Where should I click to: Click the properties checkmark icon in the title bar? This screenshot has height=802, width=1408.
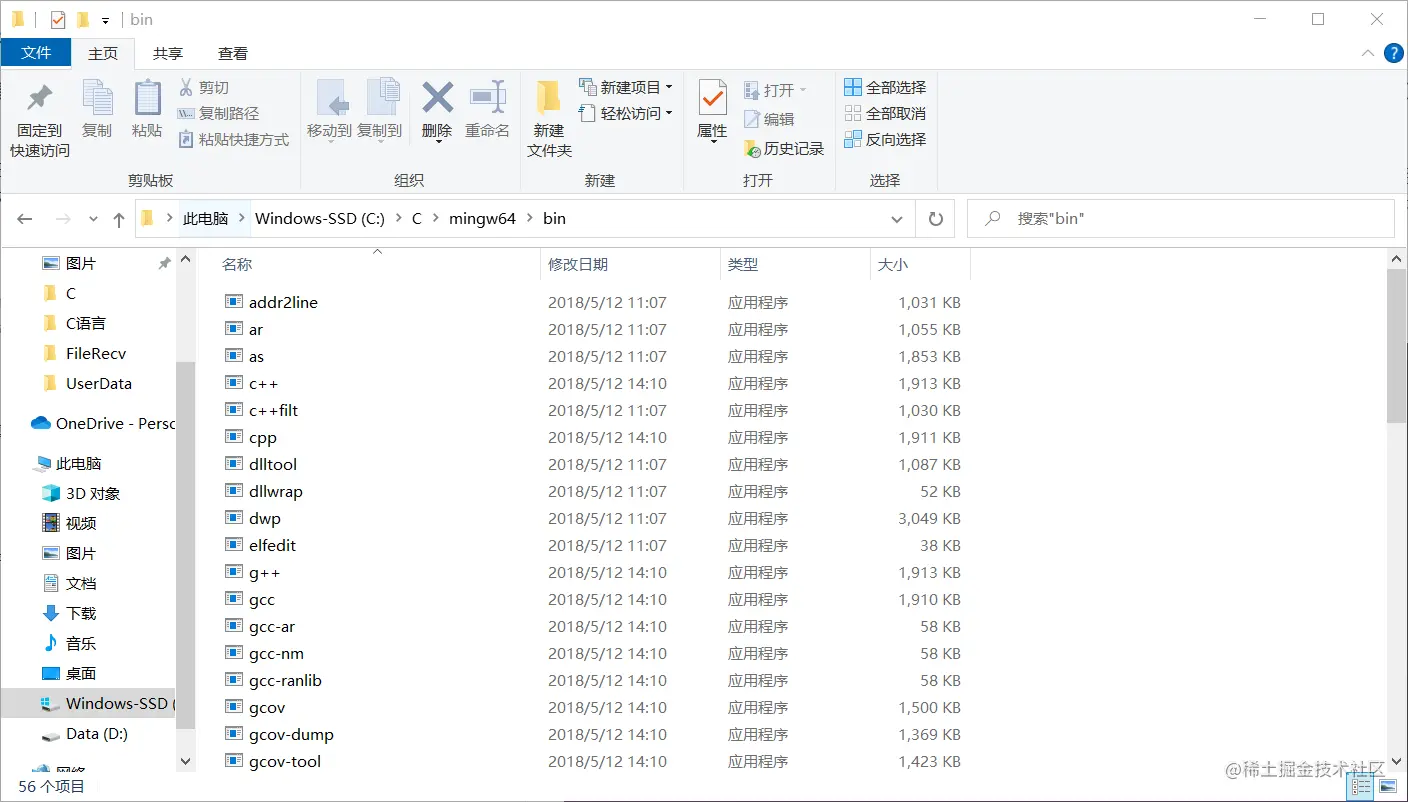[x=58, y=19]
